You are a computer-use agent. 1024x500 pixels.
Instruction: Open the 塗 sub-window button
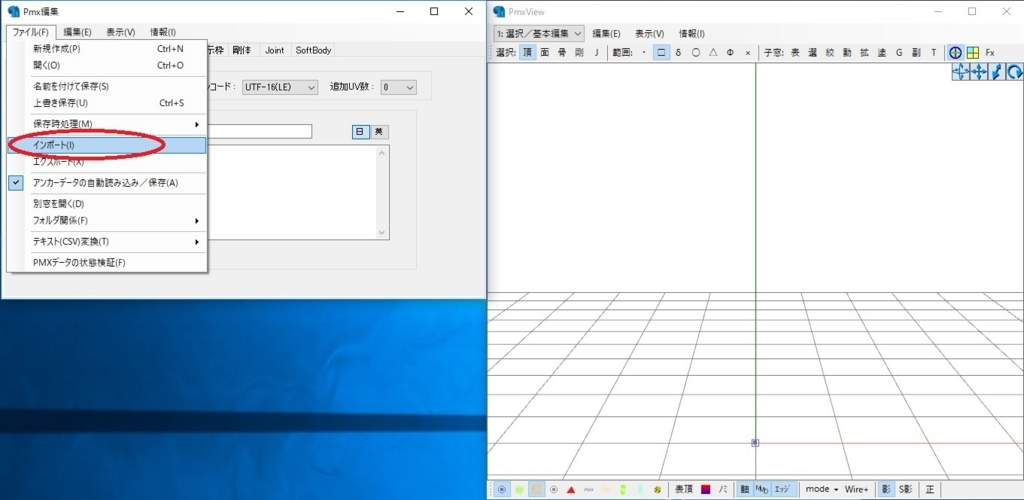pyautogui.click(x=881, y=53)
